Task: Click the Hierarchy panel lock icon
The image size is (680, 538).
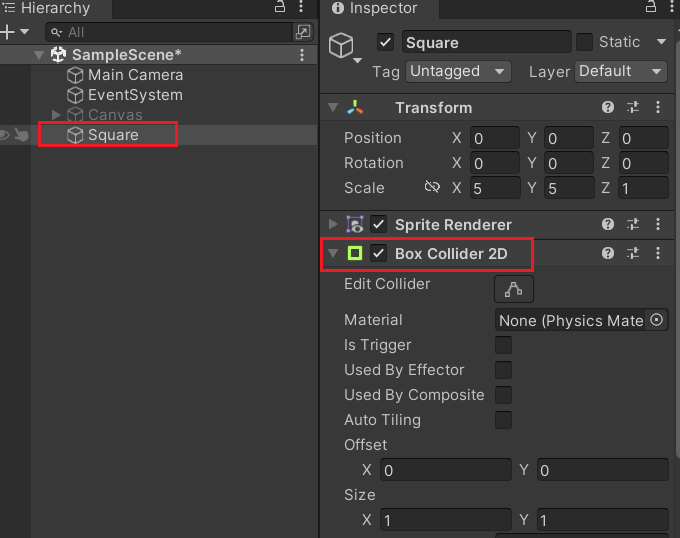Action: click(280, 7)
